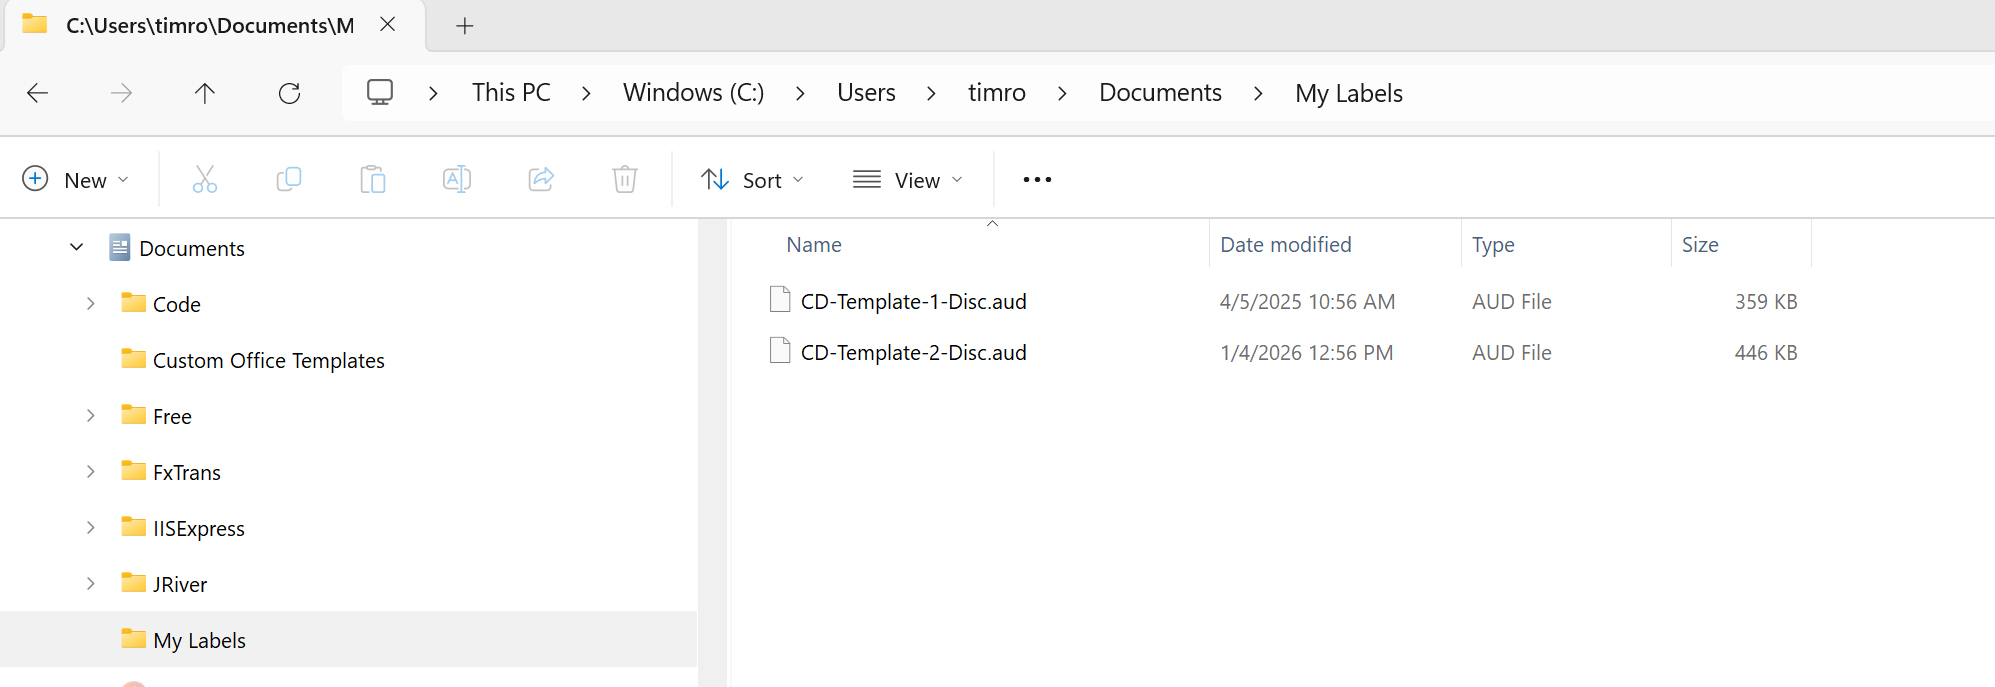Screen dimensions: 1995x687
Task: Click the Share icon in toolbar
Action: 541,180
